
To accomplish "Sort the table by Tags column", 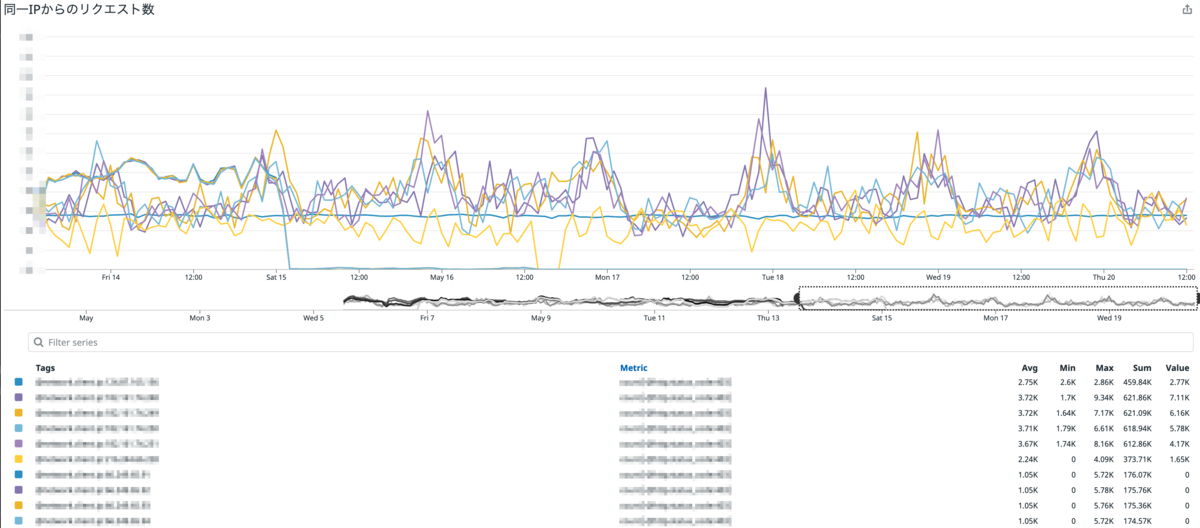I will pos(45,368).
